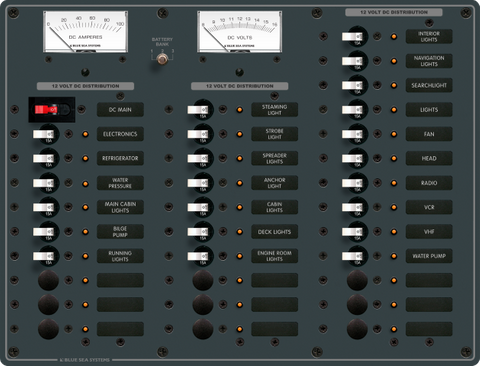The image size is (480, 366).
Task: Click the "CABIN LIGHTS" label in the Steaming Light column
Action: [275, 207]
